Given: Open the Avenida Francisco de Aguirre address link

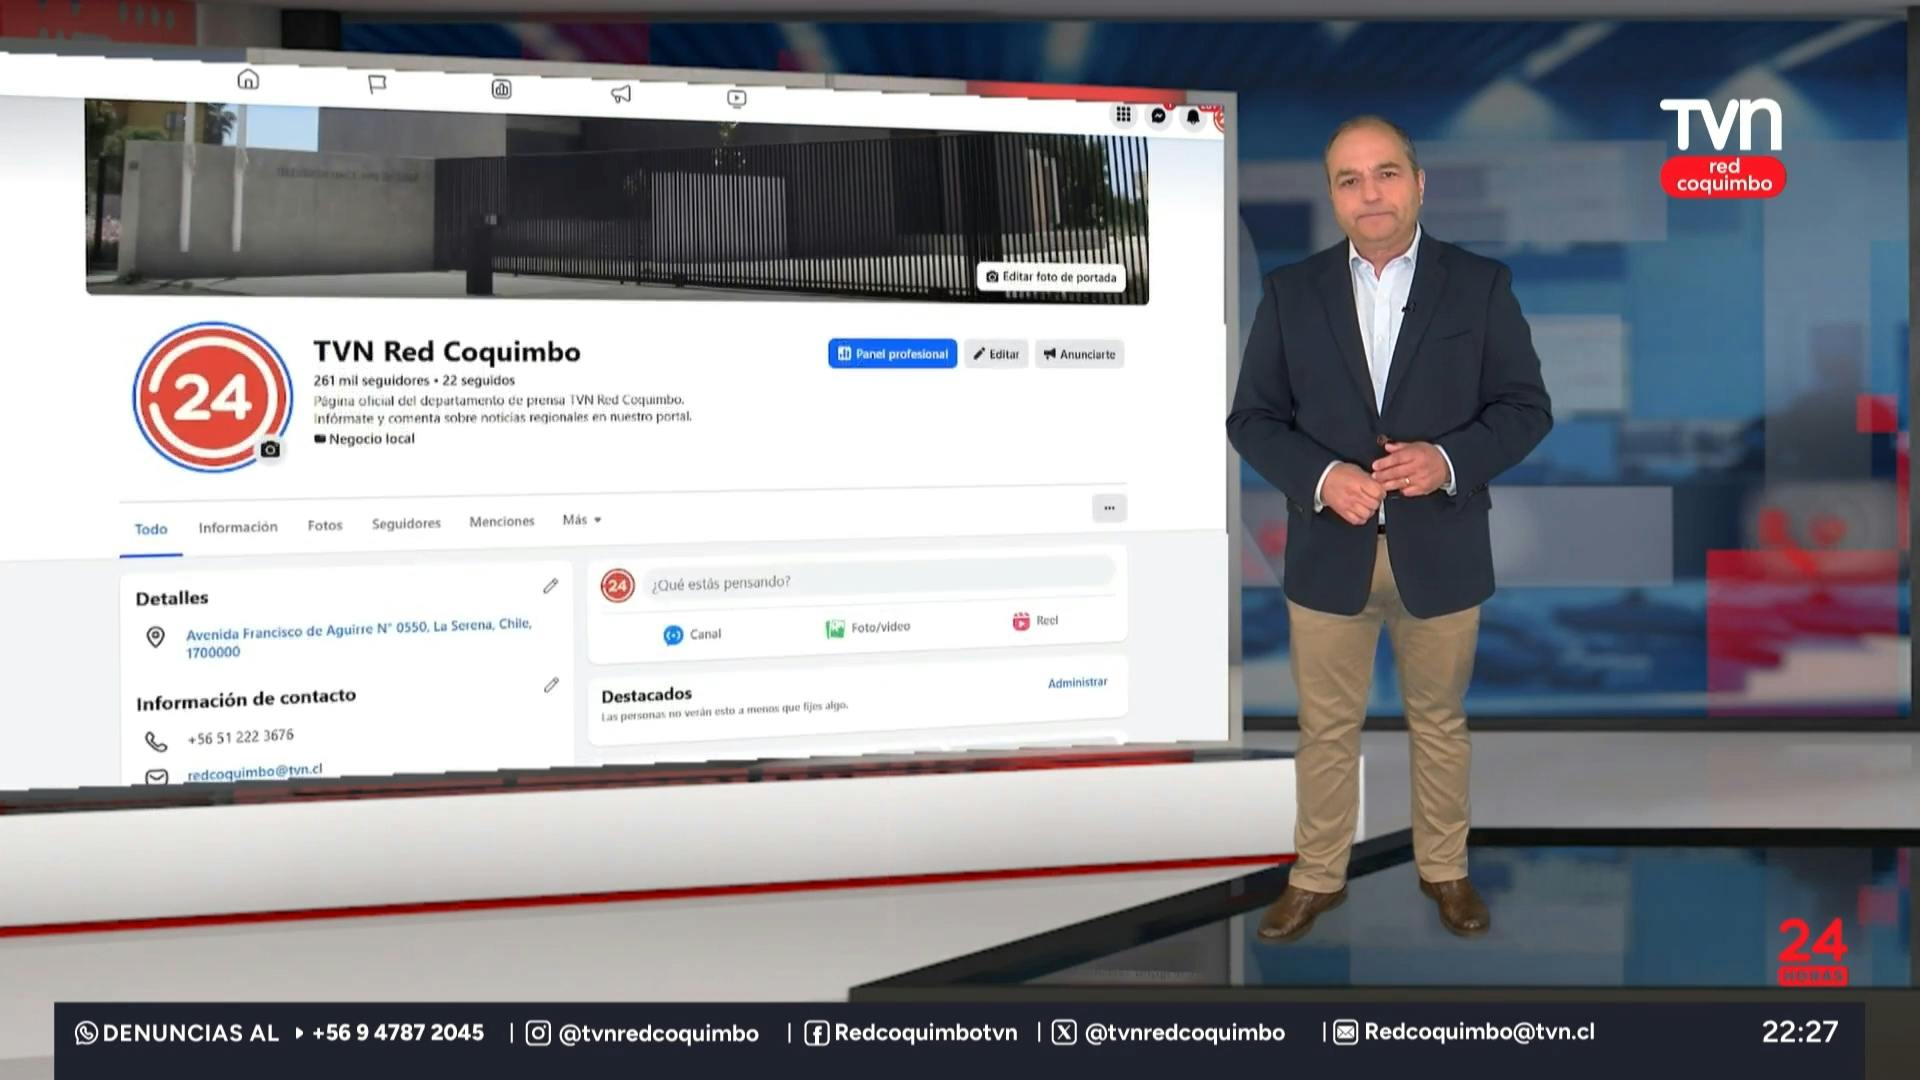Looking at the screenshot, I should (359, 638).
